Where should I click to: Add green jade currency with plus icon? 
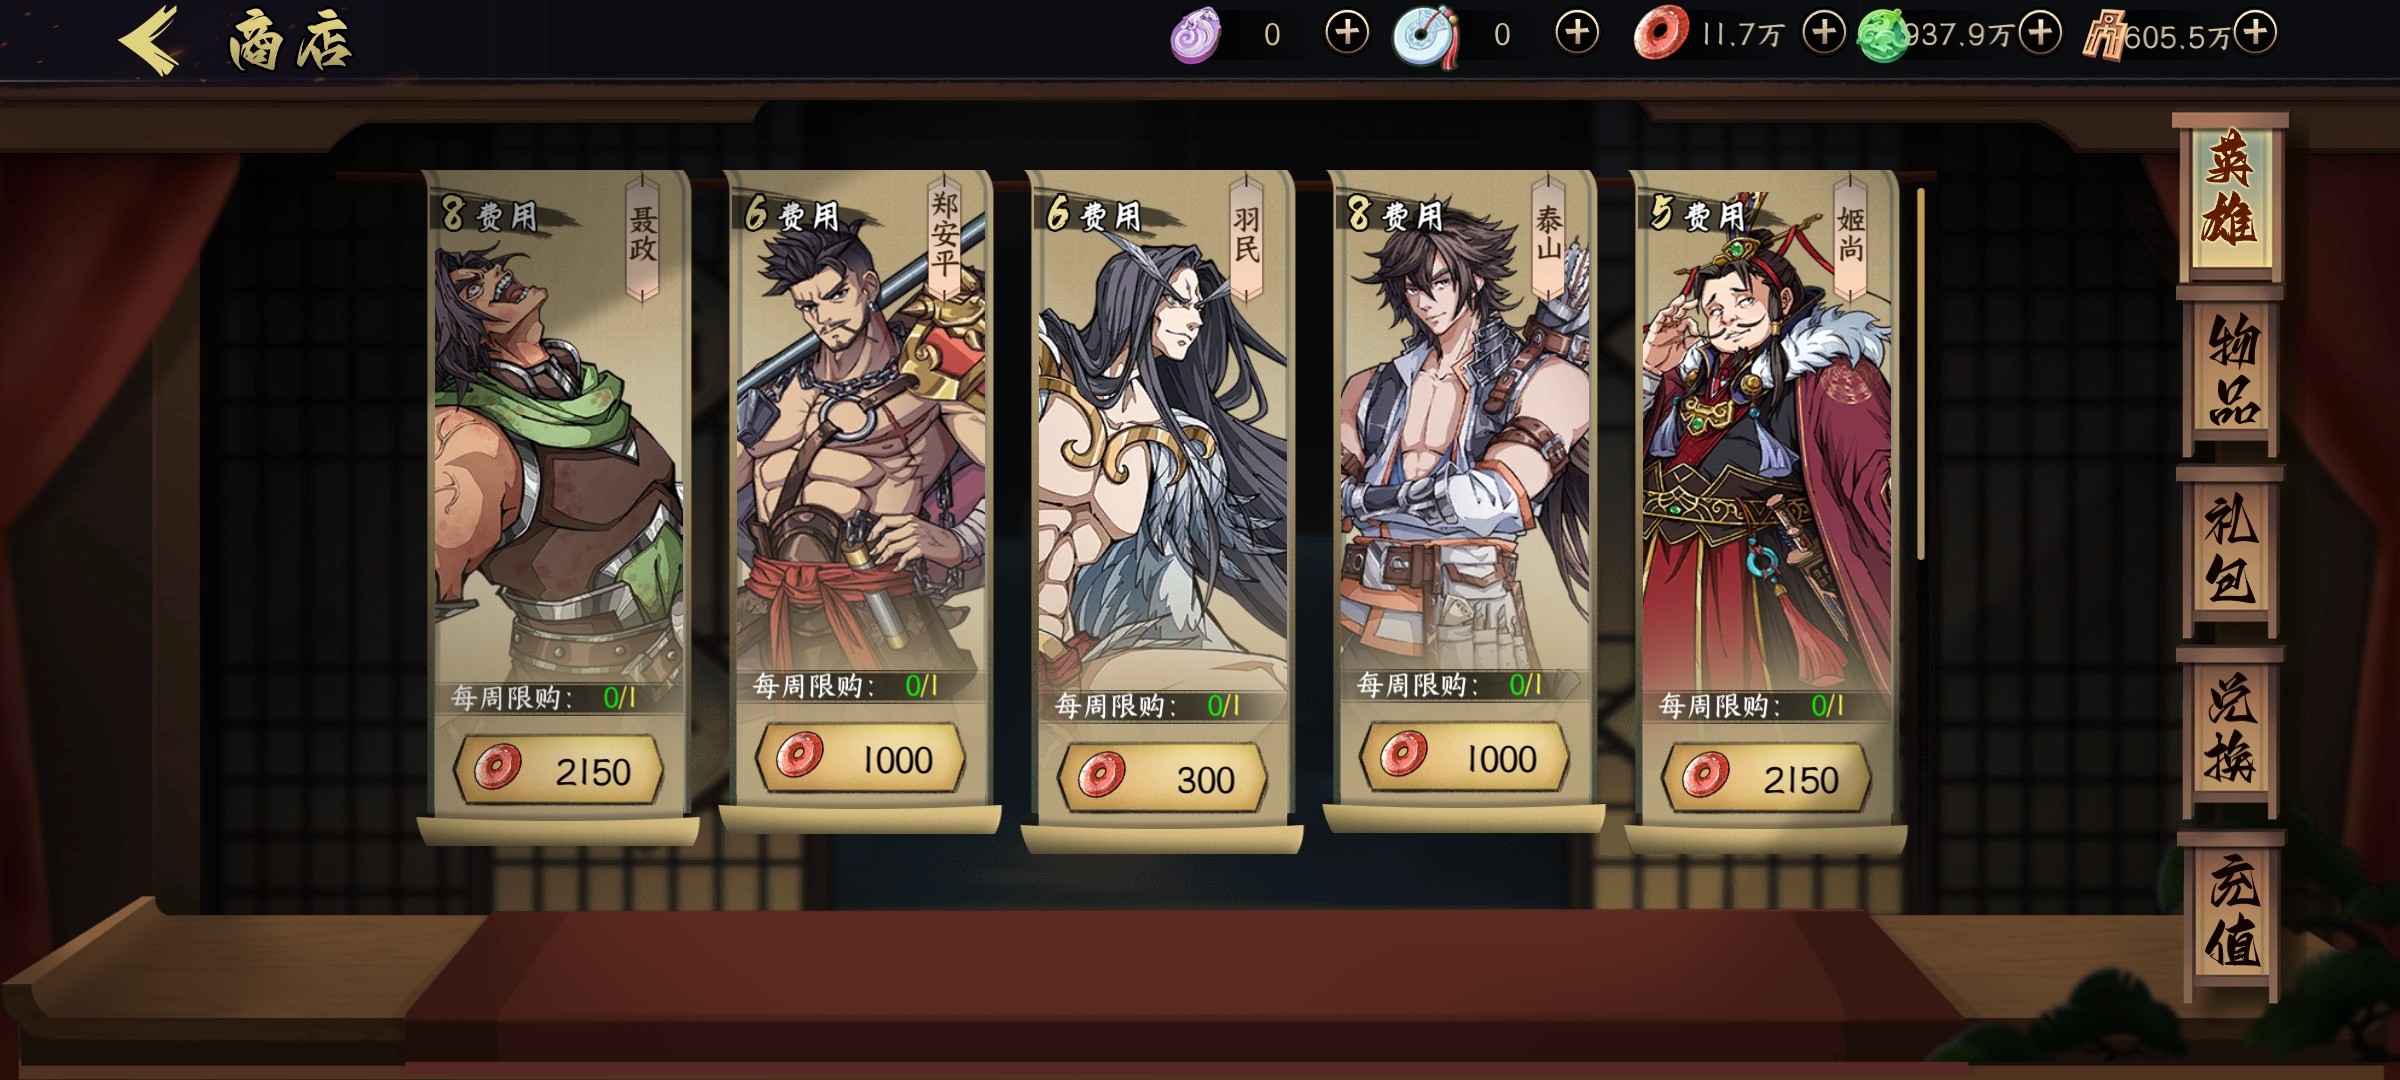tap(2040, 34)
